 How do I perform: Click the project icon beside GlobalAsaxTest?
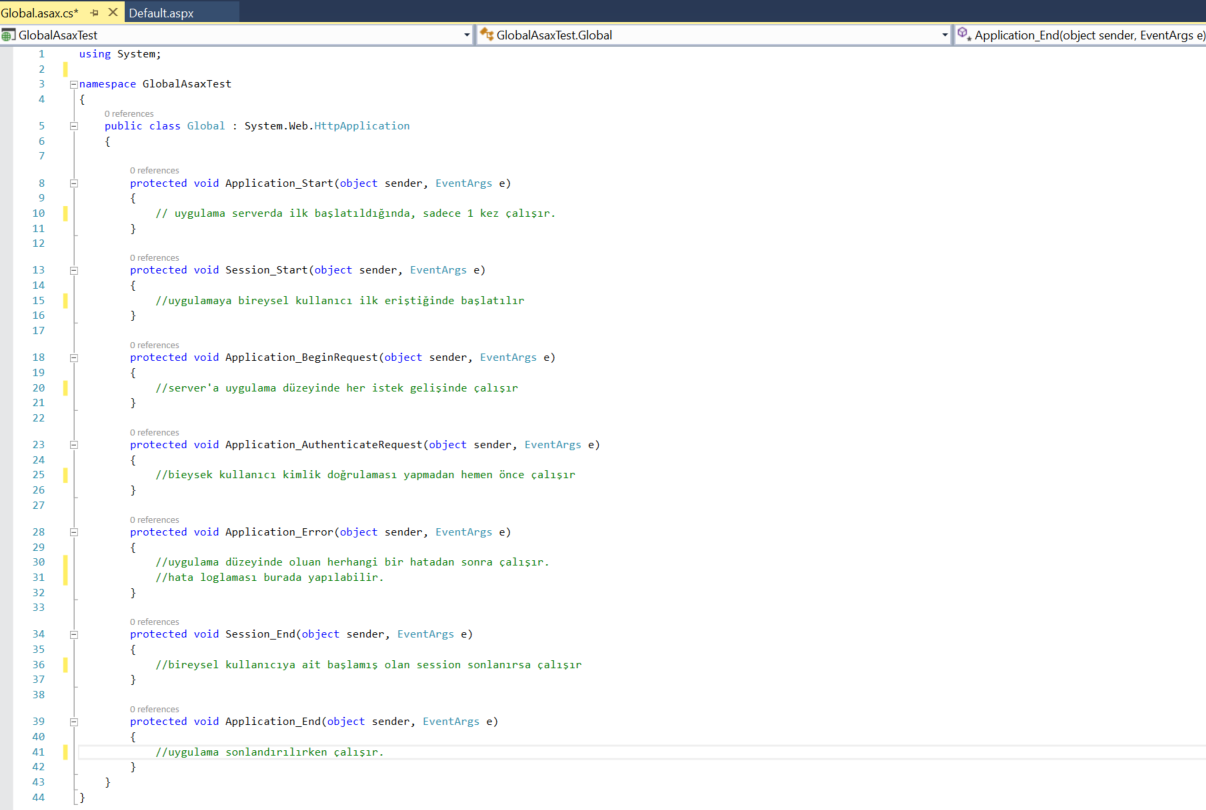(8, 35)
